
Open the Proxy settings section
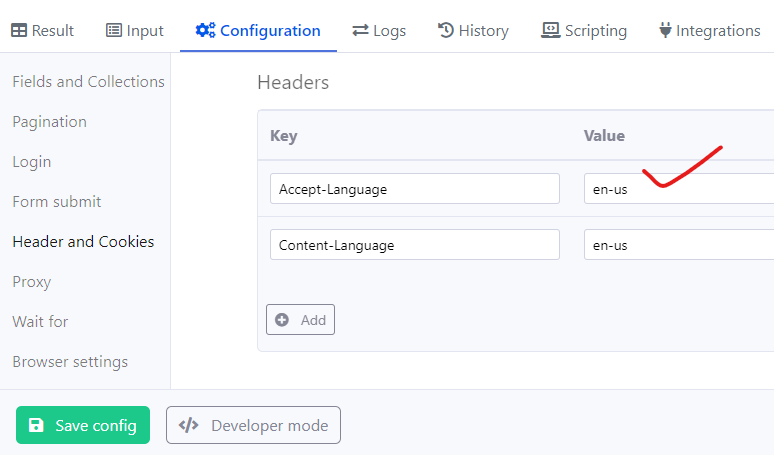coord(32,282)
